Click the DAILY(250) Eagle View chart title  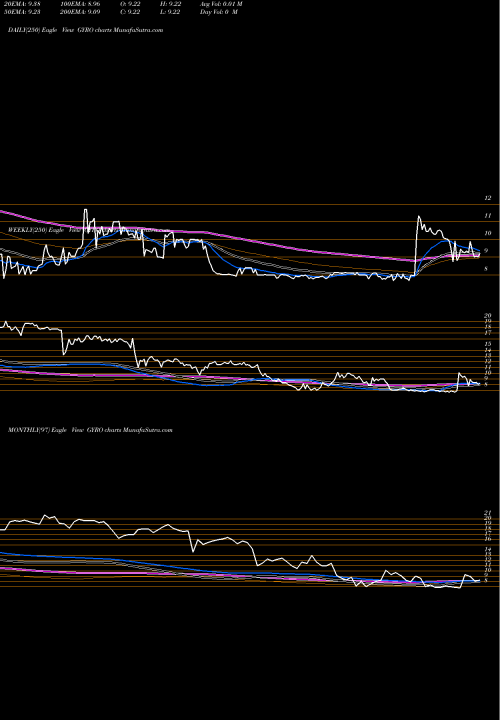tap(85, 30)
